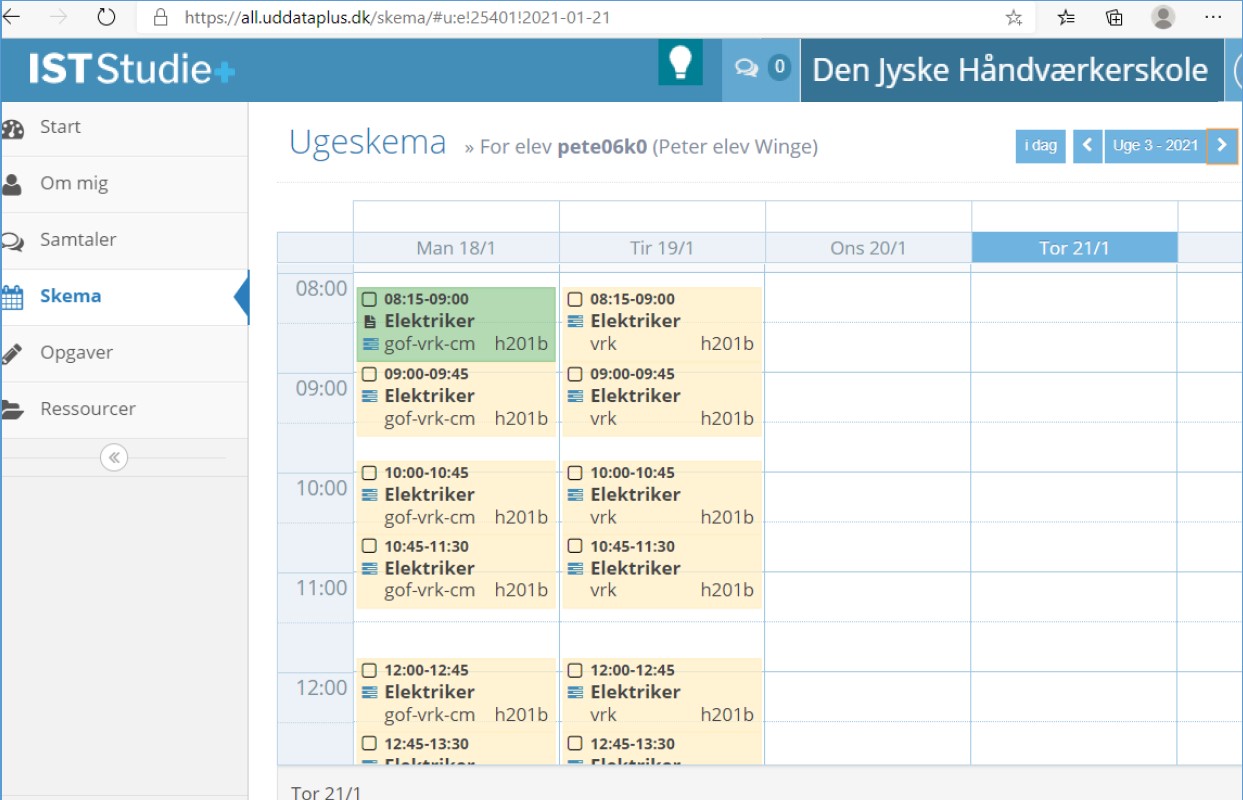Click the browser refresh icon

pos(106,17)
